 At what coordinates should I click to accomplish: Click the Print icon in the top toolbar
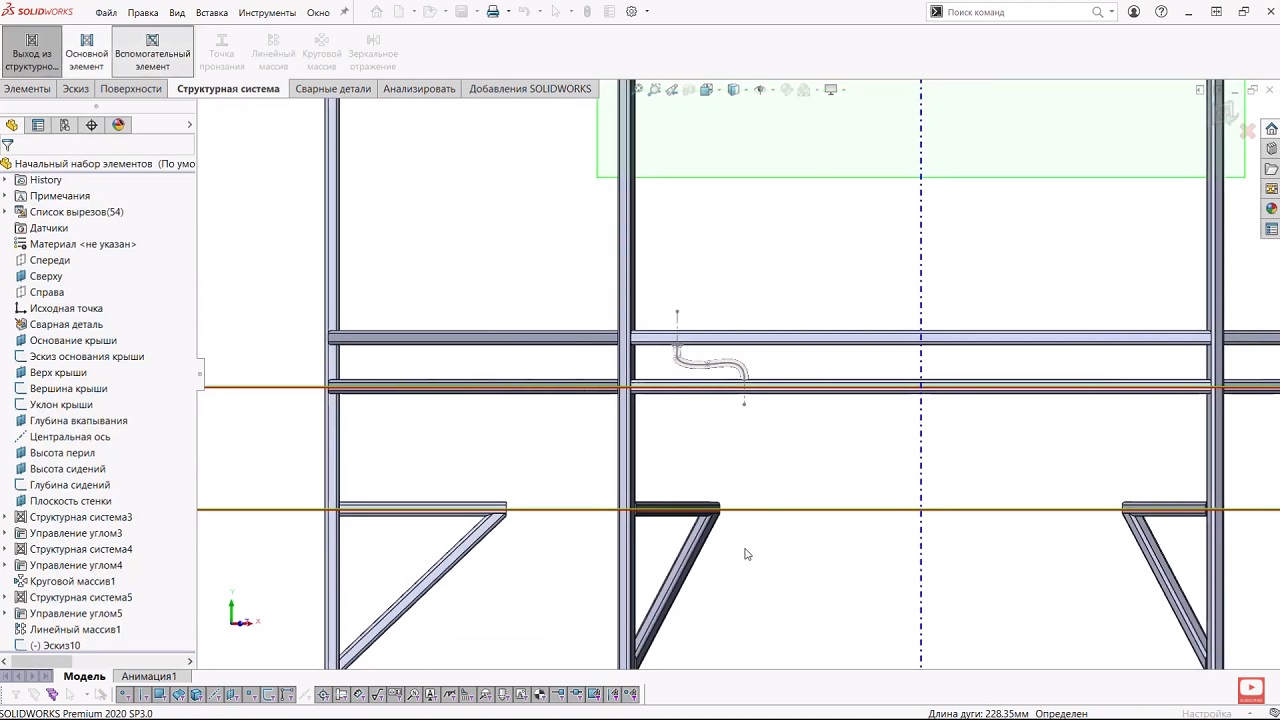click(493, 12)
